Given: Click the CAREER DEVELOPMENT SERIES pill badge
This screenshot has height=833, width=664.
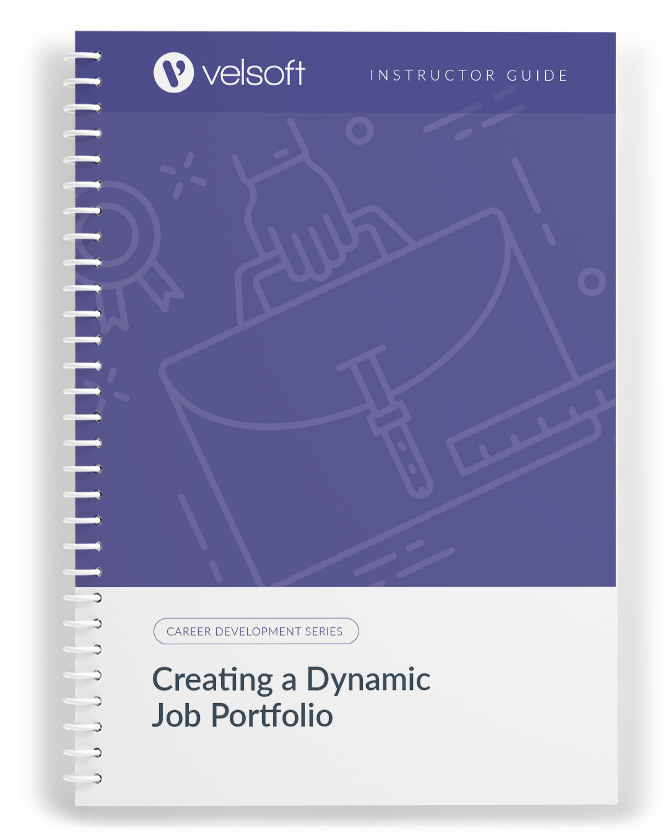Looking at the screenshot, I should tap(255, 631).
